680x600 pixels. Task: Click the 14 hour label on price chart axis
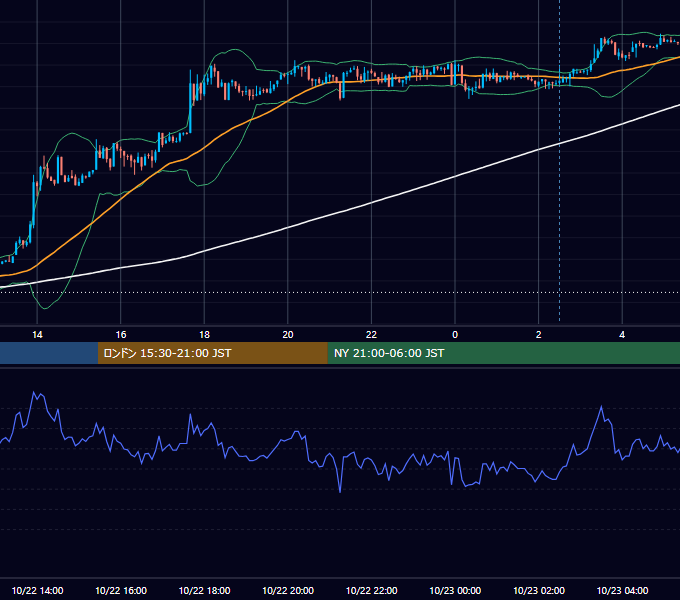37,335
